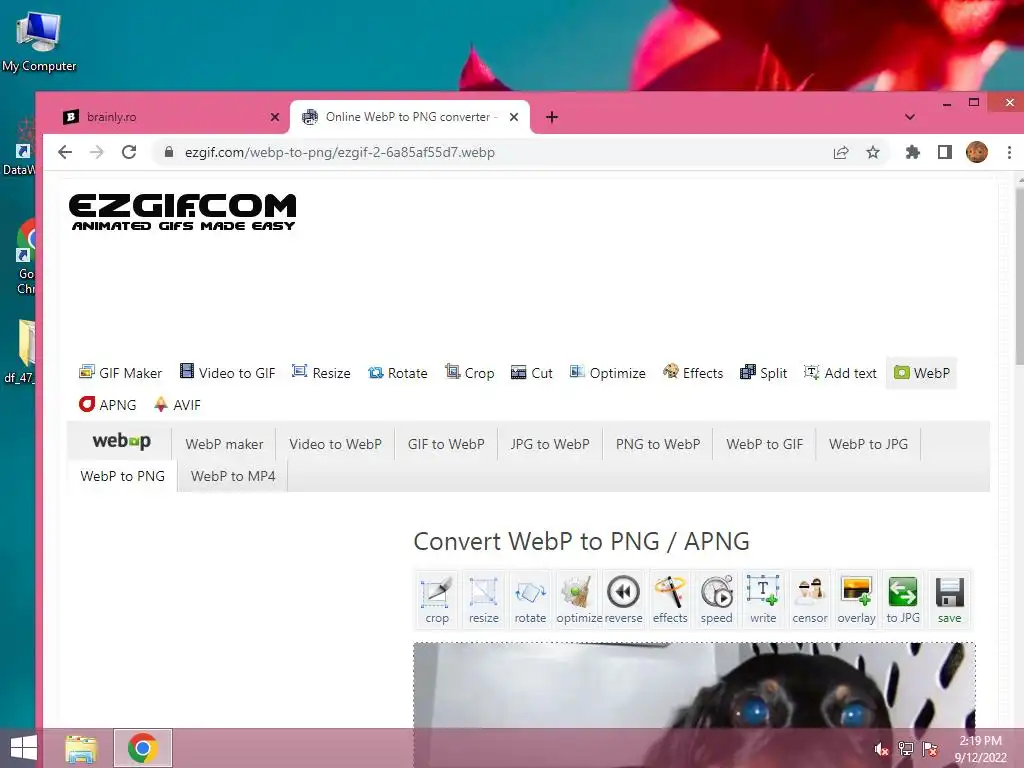Close the WebP to PNG converter tab
1024x768 pixels.
[514, 117]
